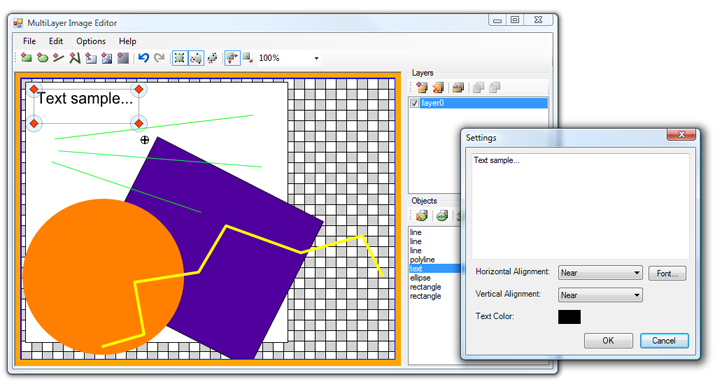Image resolution: width=722 pixels, height=389 pixels.
Task: Click the black Text Color swatch
Action: point(569,317)
